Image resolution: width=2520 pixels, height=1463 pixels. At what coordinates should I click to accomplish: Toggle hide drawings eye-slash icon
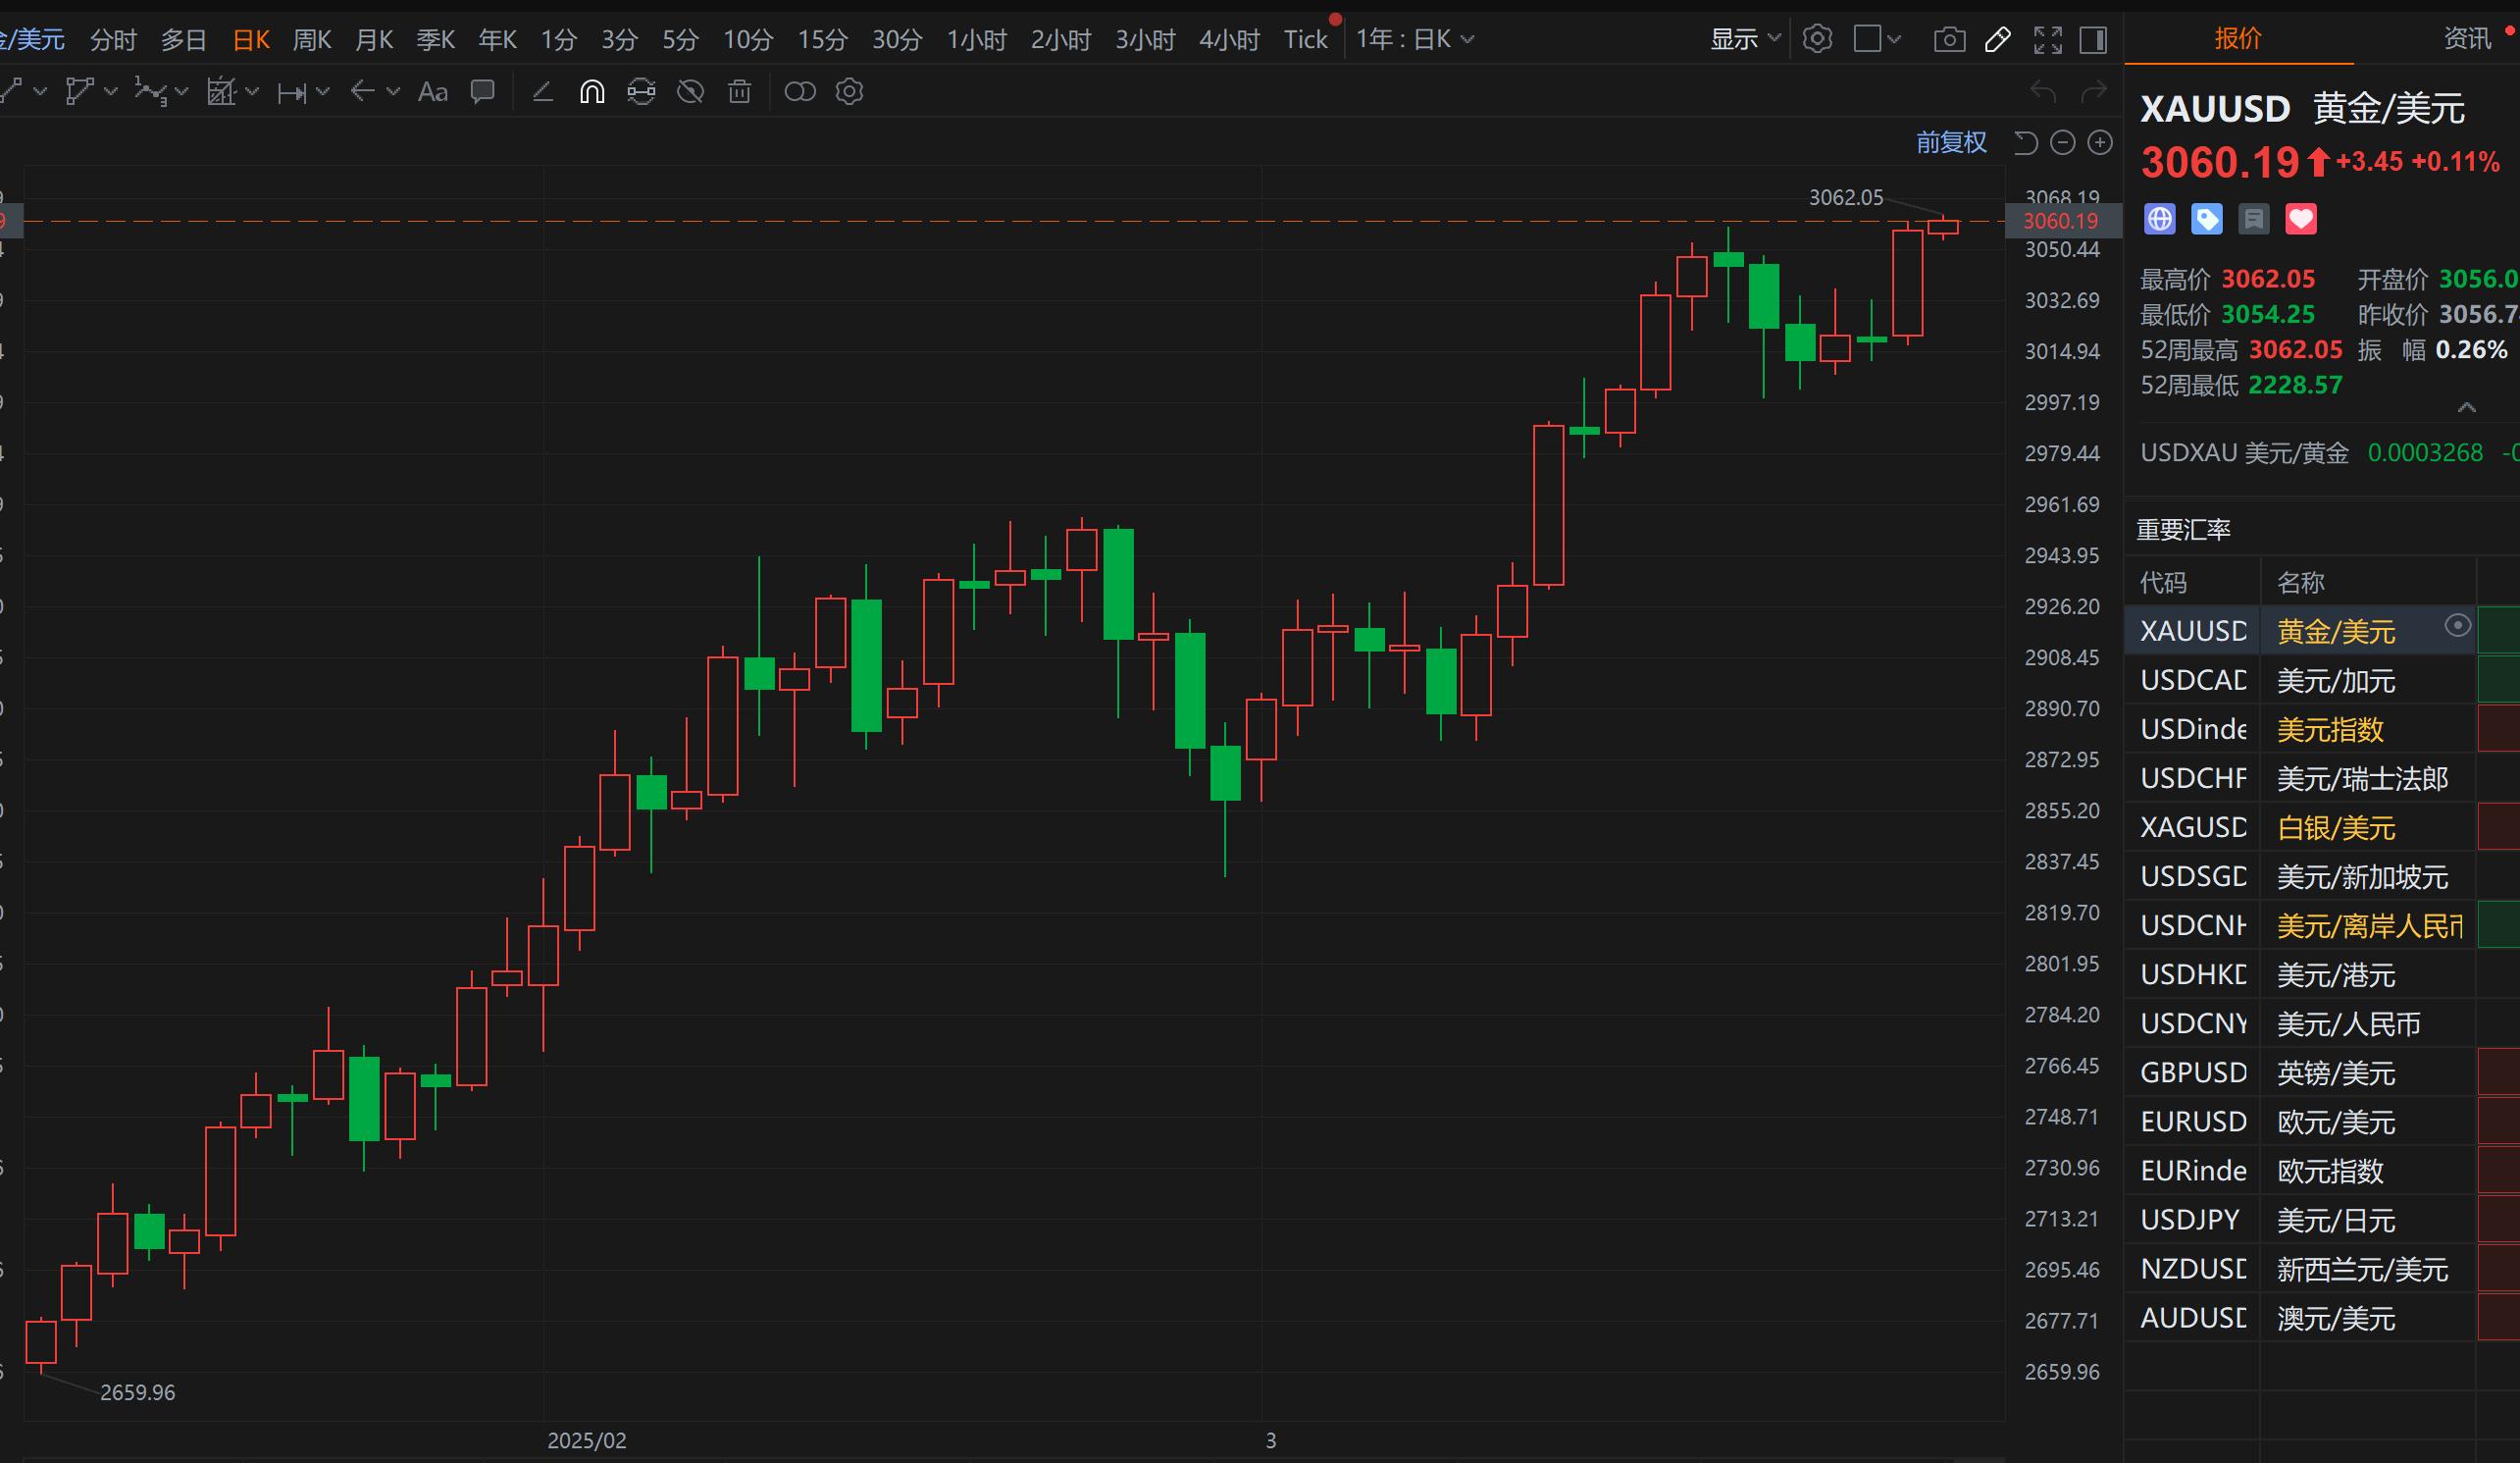(x=690, y=92)
